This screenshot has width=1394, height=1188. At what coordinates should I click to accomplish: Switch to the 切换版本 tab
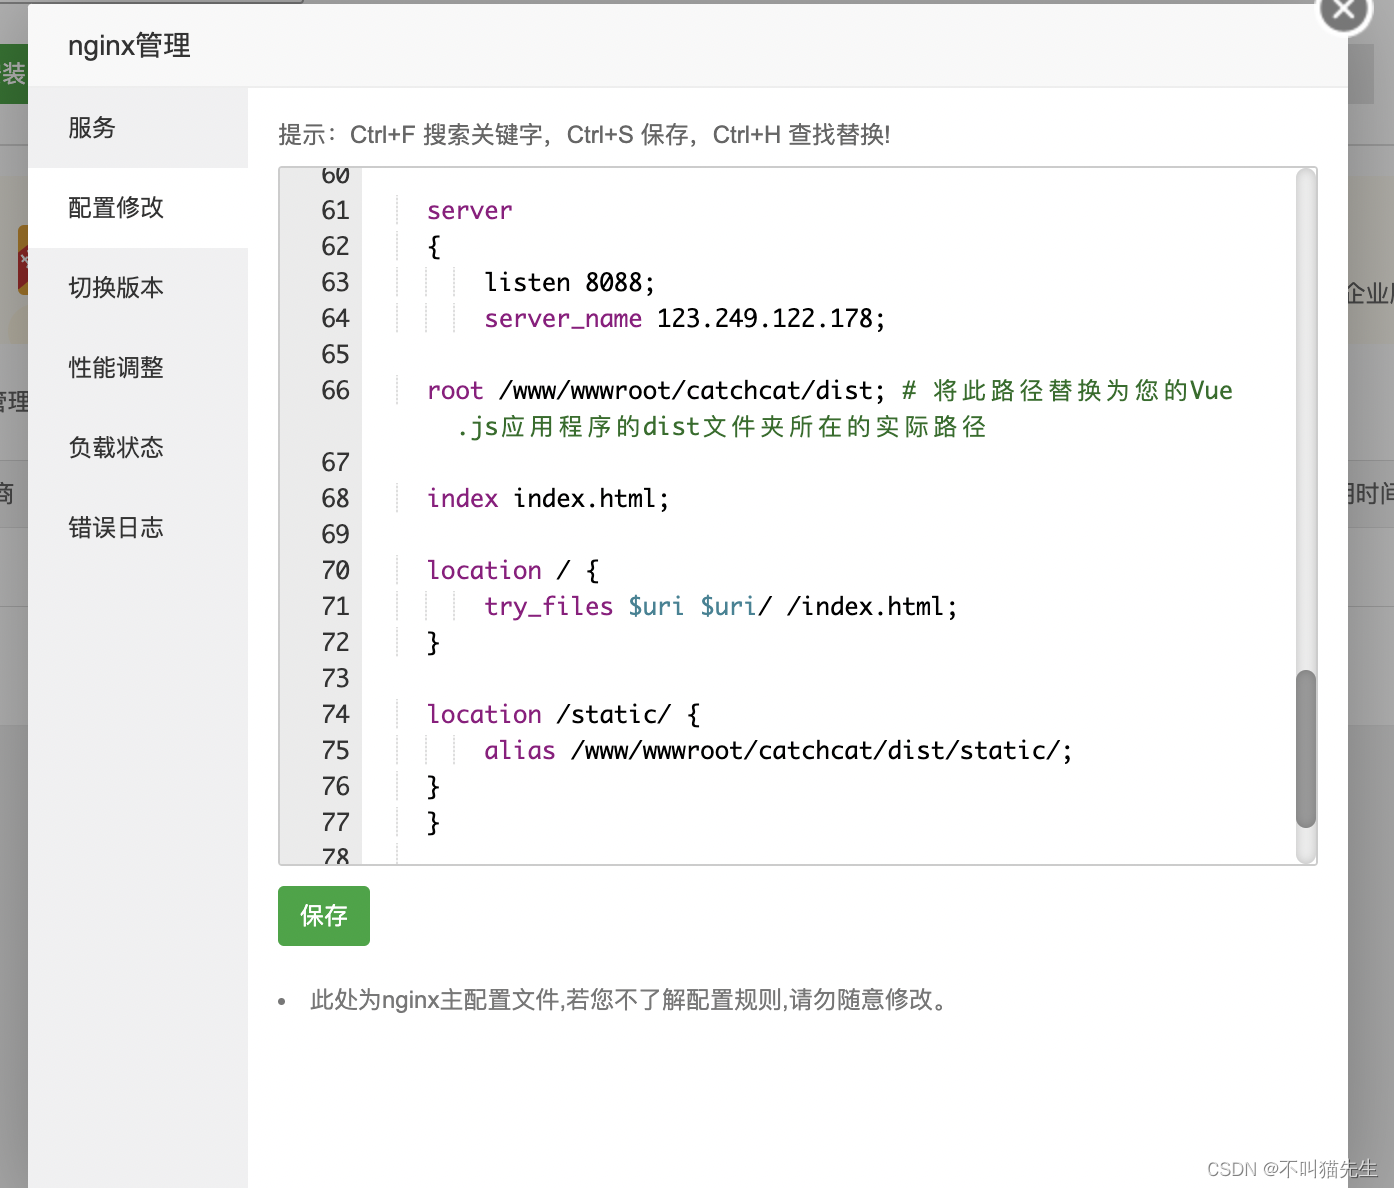coord(138,288)
